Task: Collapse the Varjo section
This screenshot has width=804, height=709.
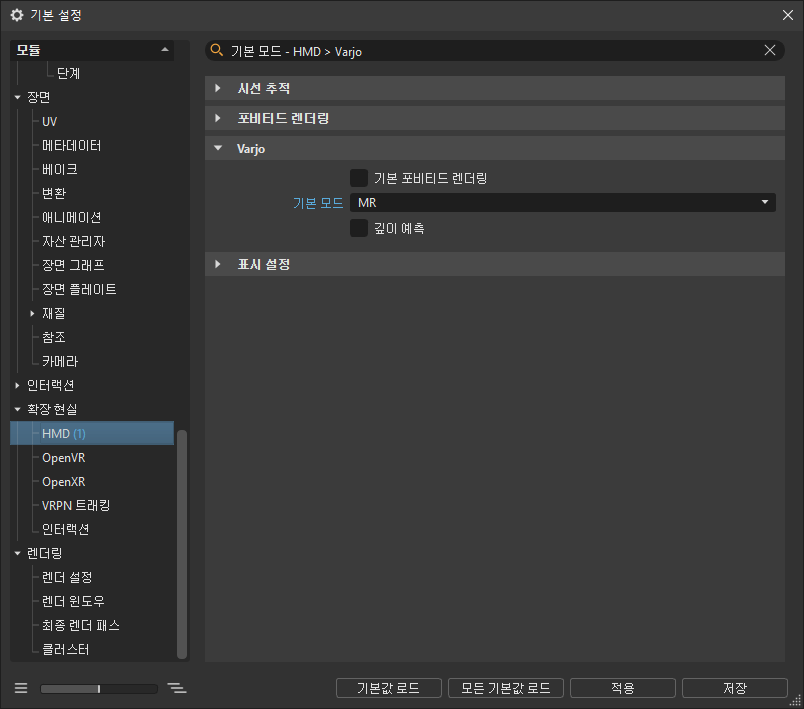Action: pyautogui.click(x=218, y=148)
